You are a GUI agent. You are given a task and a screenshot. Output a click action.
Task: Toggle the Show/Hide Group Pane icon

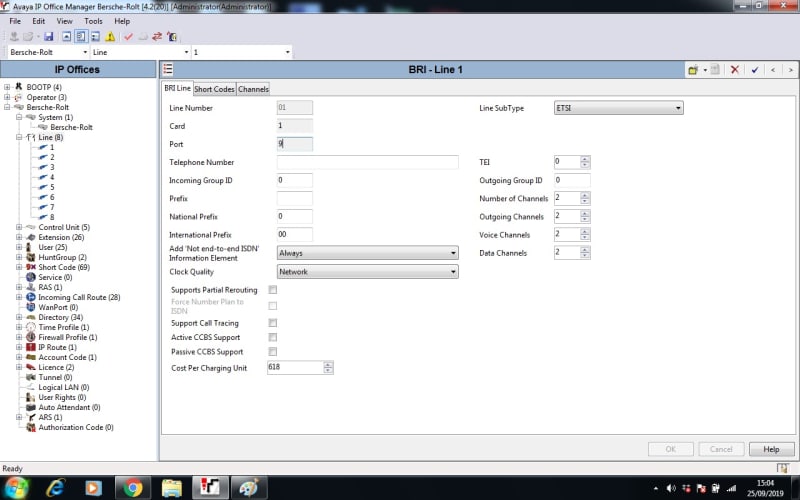coord(95,37)
